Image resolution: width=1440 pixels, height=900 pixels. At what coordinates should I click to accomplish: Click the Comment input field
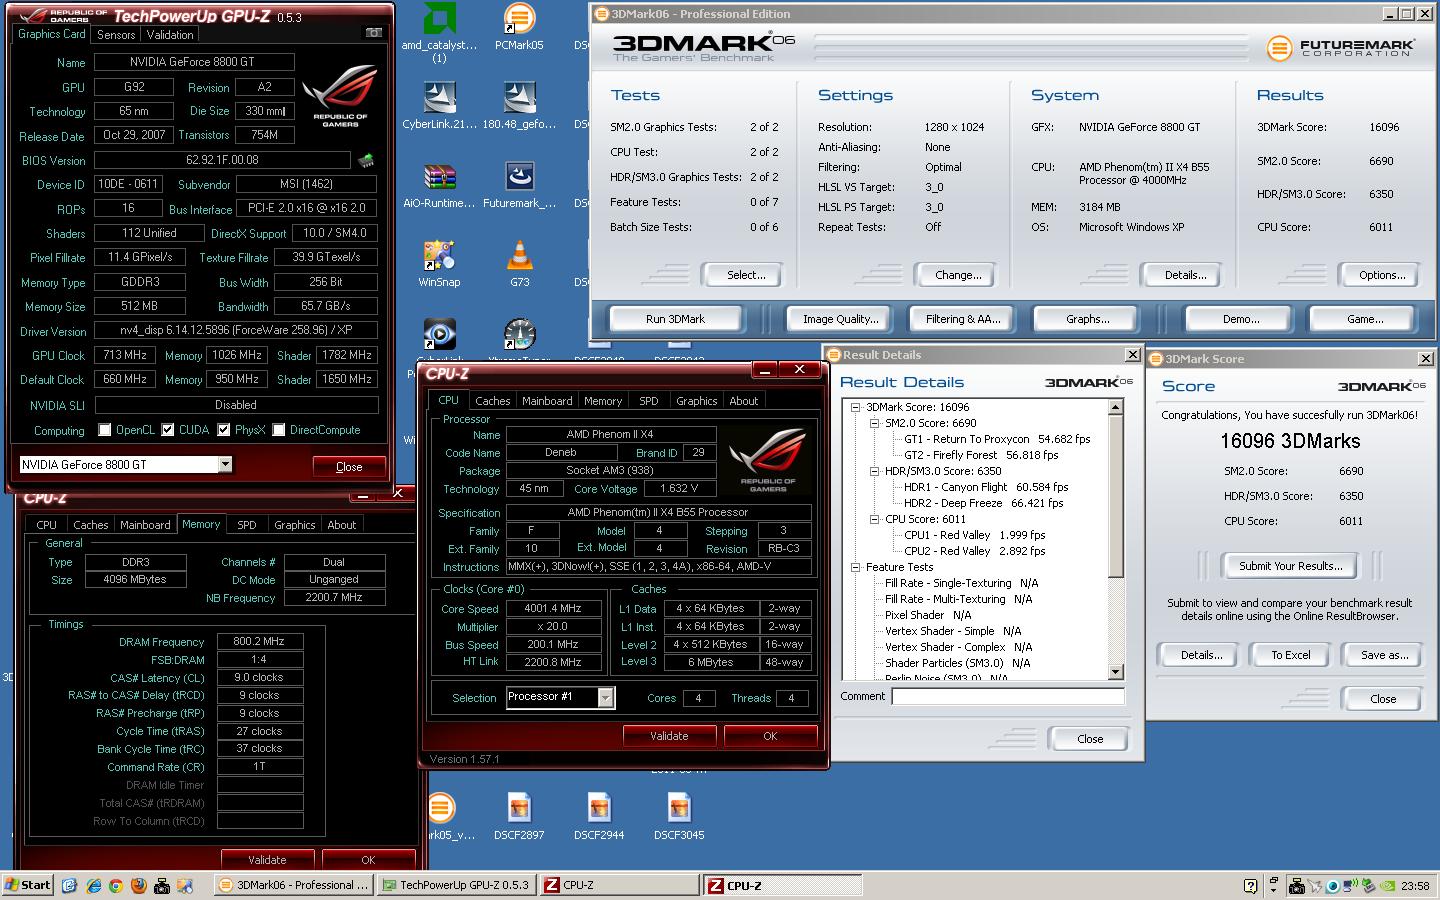[x=1007, y=696]
